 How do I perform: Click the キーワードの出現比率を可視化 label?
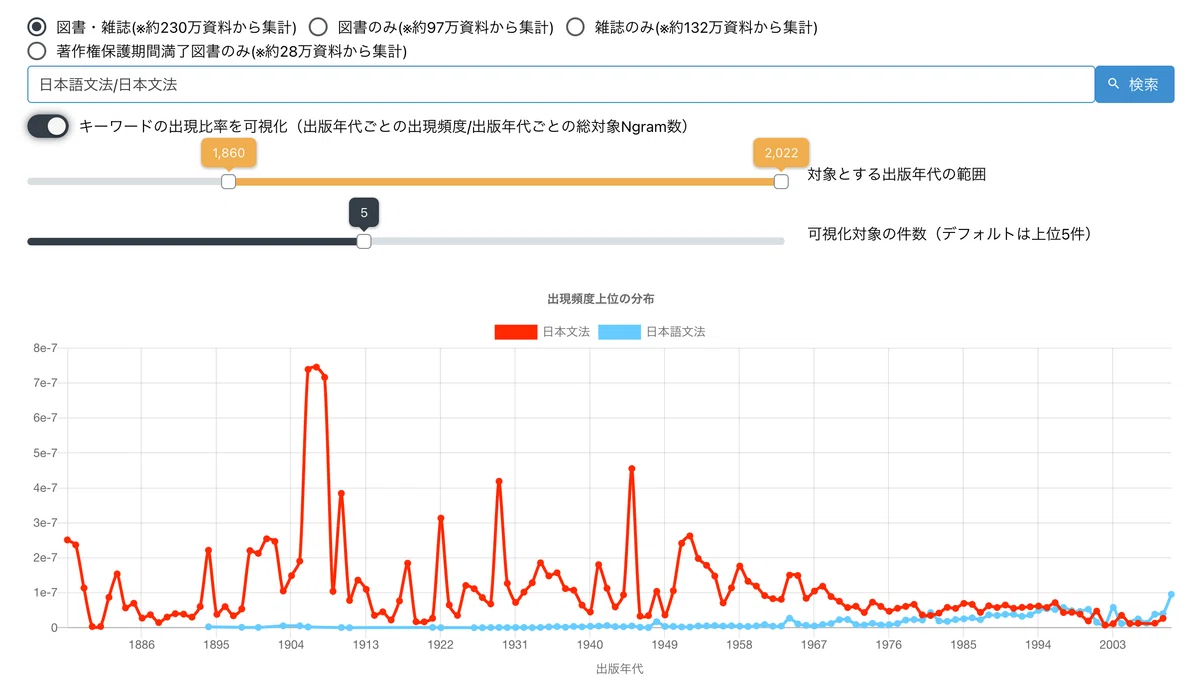(383, 126)
